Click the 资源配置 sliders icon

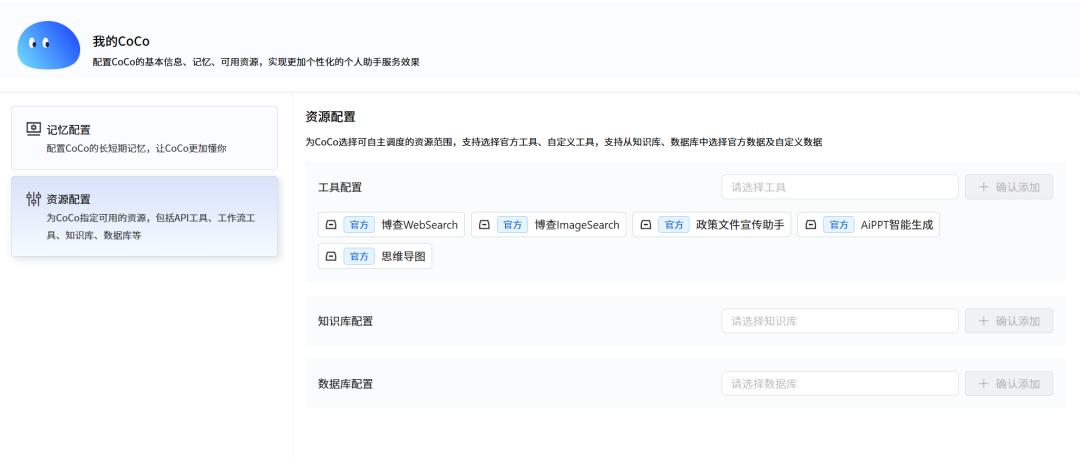click(34, 199)
